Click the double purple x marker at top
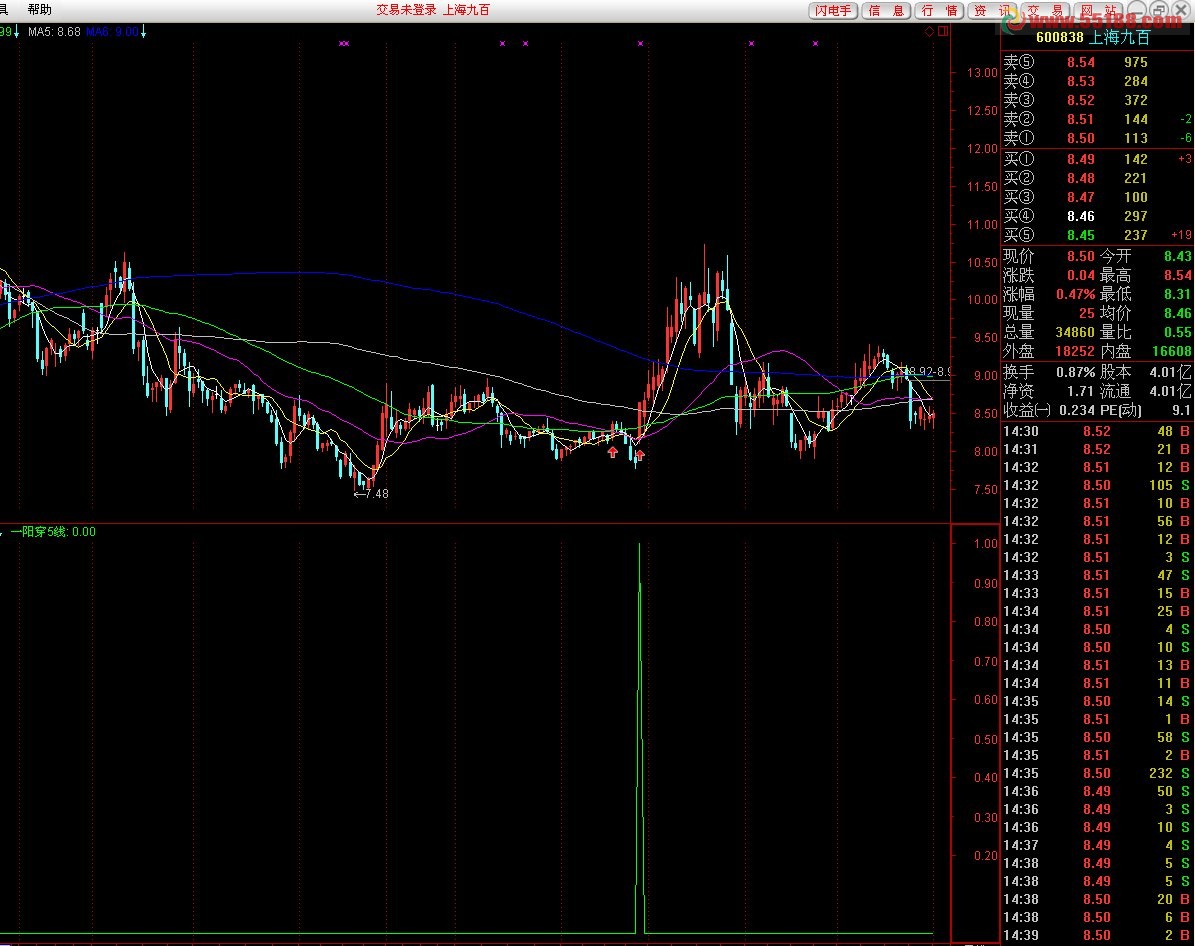This screenshot has width=1195, height=946. click(x=344, y=44)
